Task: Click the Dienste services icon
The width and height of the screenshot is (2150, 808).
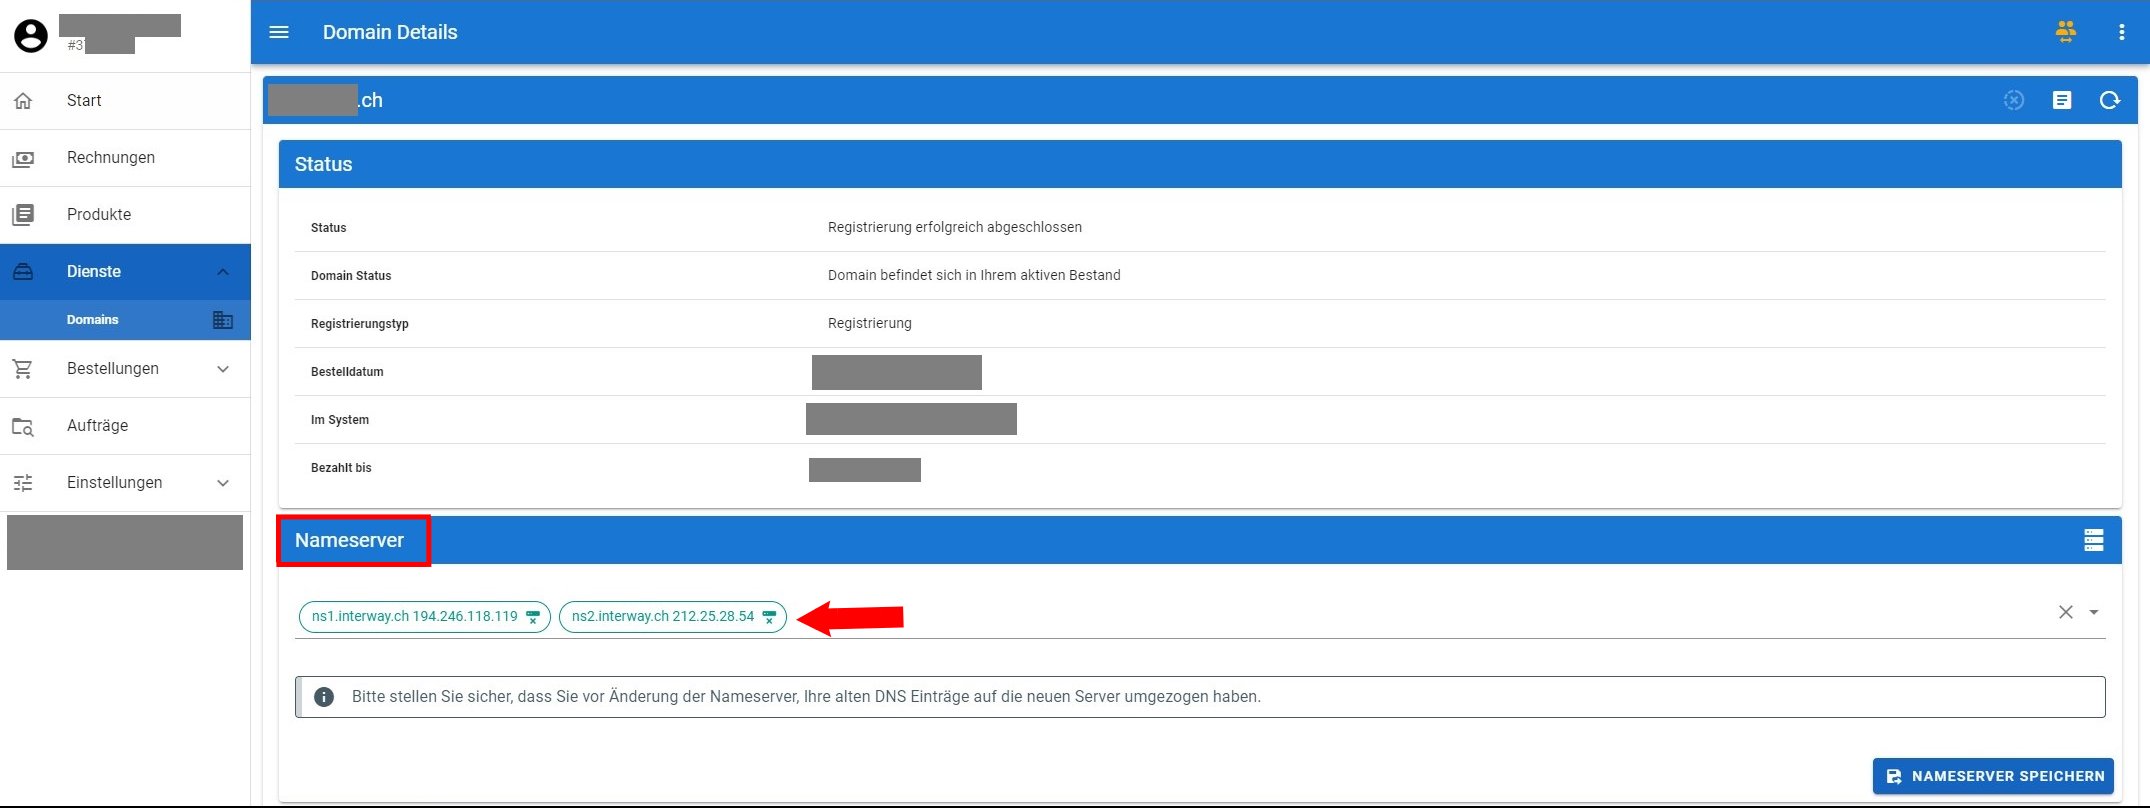Action: coord(23,272)
